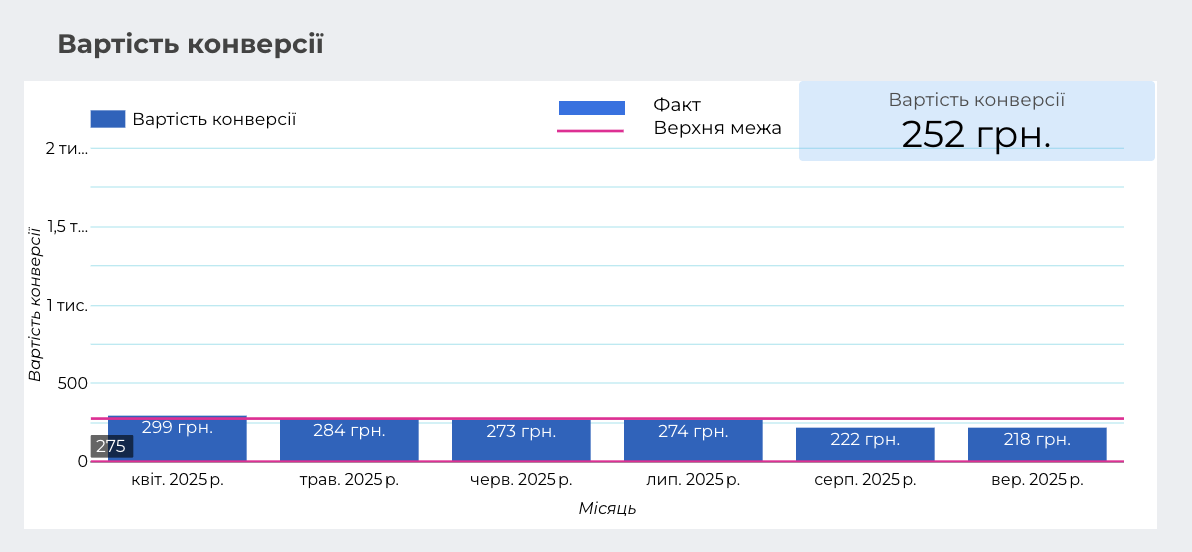Viewport: 1192px width, 552px height.
Task: Click the rotated Вартість конверсії y-axis title
Action: [x=35, y=303]
